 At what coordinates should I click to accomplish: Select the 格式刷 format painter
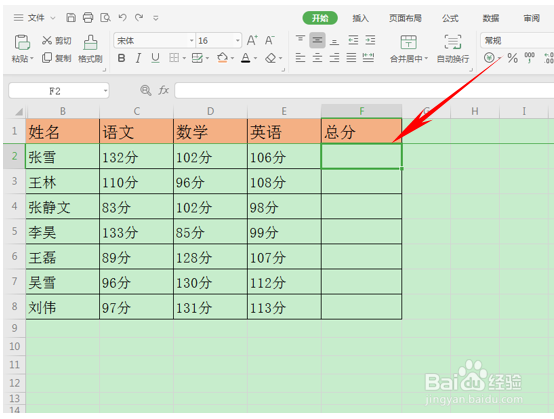(90, 49)
